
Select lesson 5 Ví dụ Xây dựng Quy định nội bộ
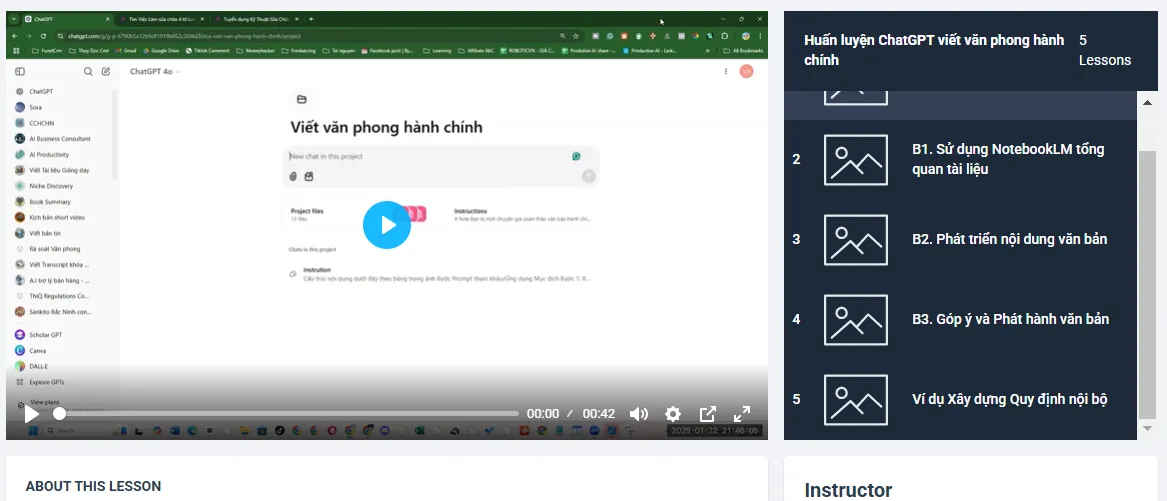tap(960, 399)
